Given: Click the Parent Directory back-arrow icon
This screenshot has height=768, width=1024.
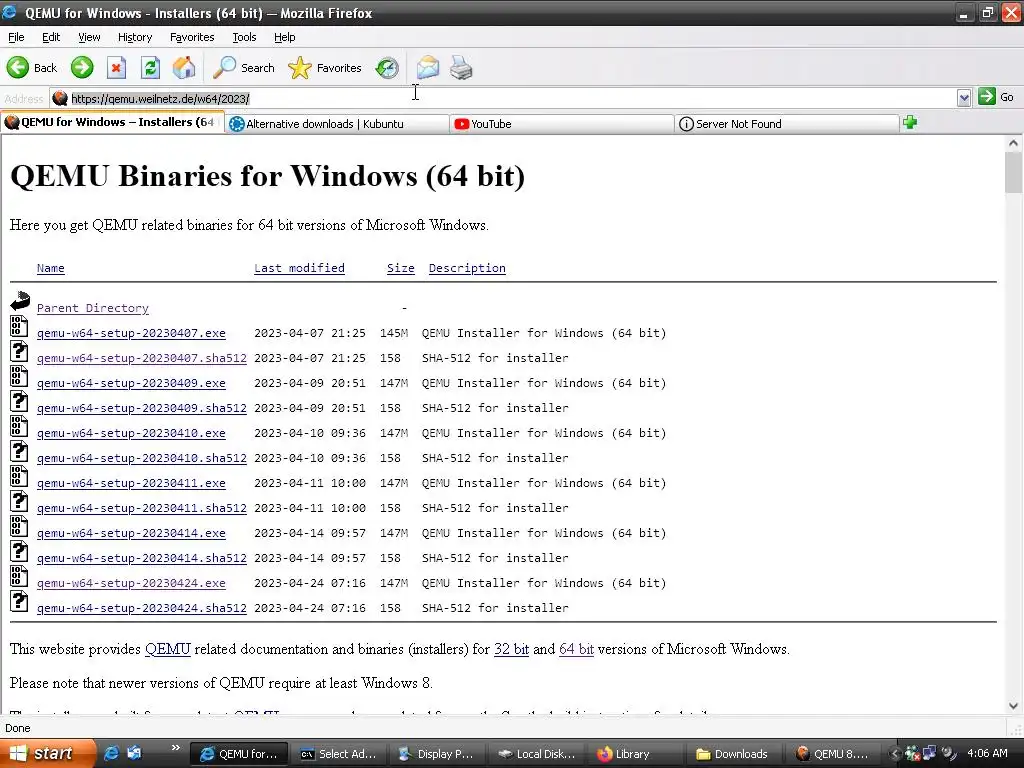Looking at the screenshot, I should 20,300.
